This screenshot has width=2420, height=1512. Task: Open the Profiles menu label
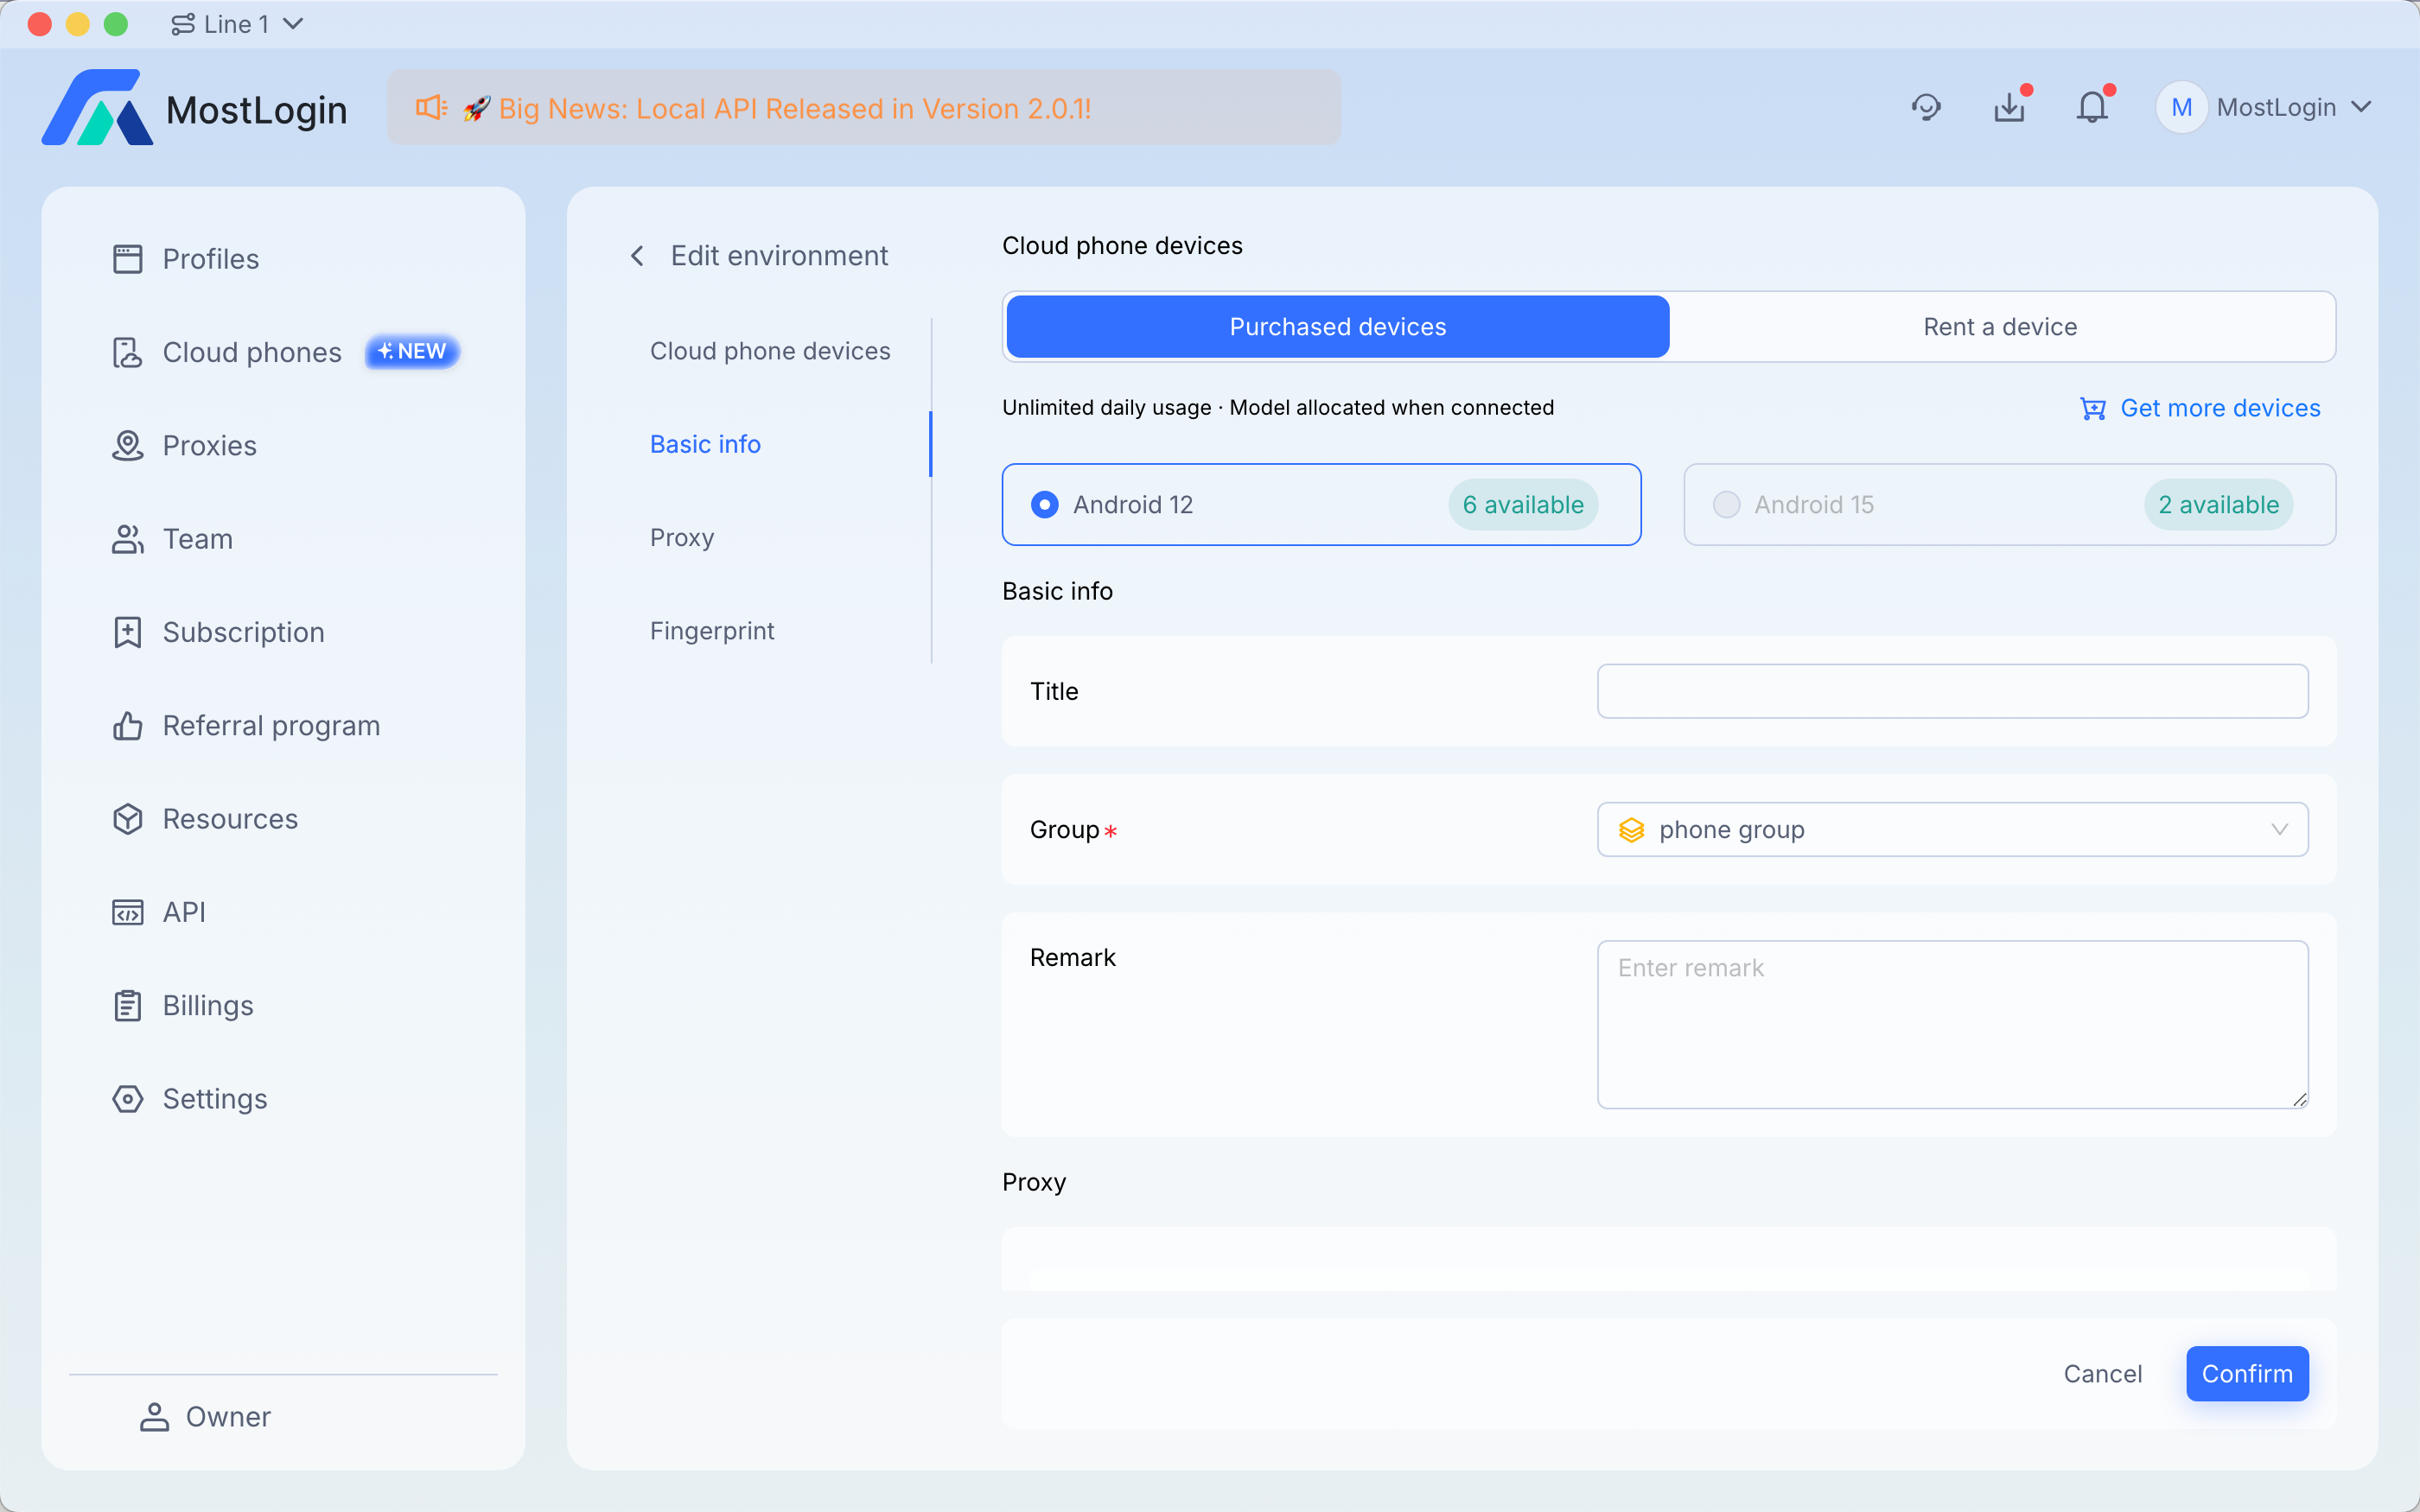(211, 259)
